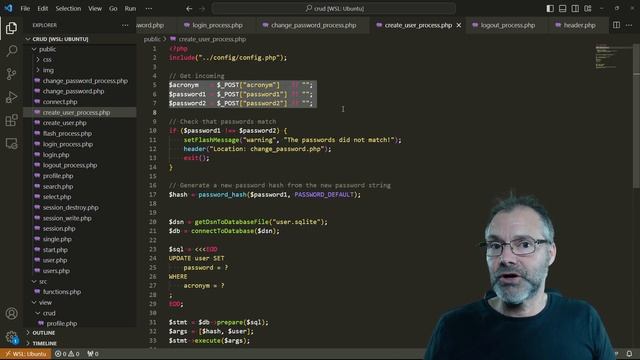Open the Run menu
The height and width of the screenshot is (360, 640).
(x=130, y=9)
